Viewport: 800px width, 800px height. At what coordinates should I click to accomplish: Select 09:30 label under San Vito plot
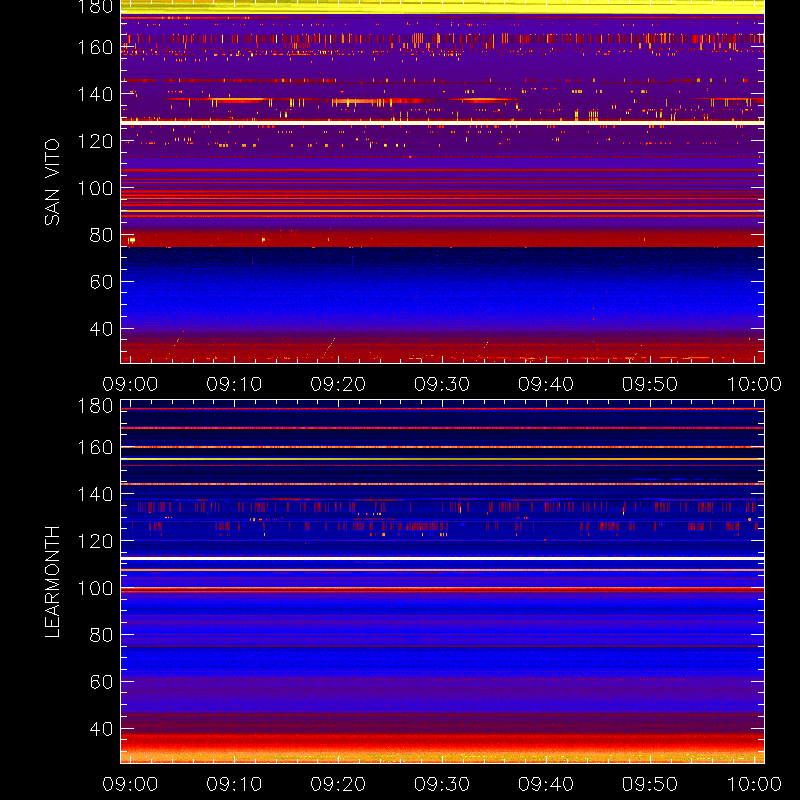[x=442, y=384]
